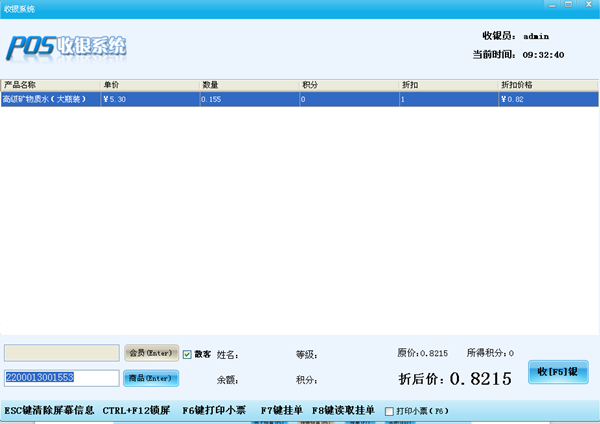Image resolution: width=600 pixels, height=424 pixels.
Task: Click the 产品名称 column header
Action: click(50, 85)
